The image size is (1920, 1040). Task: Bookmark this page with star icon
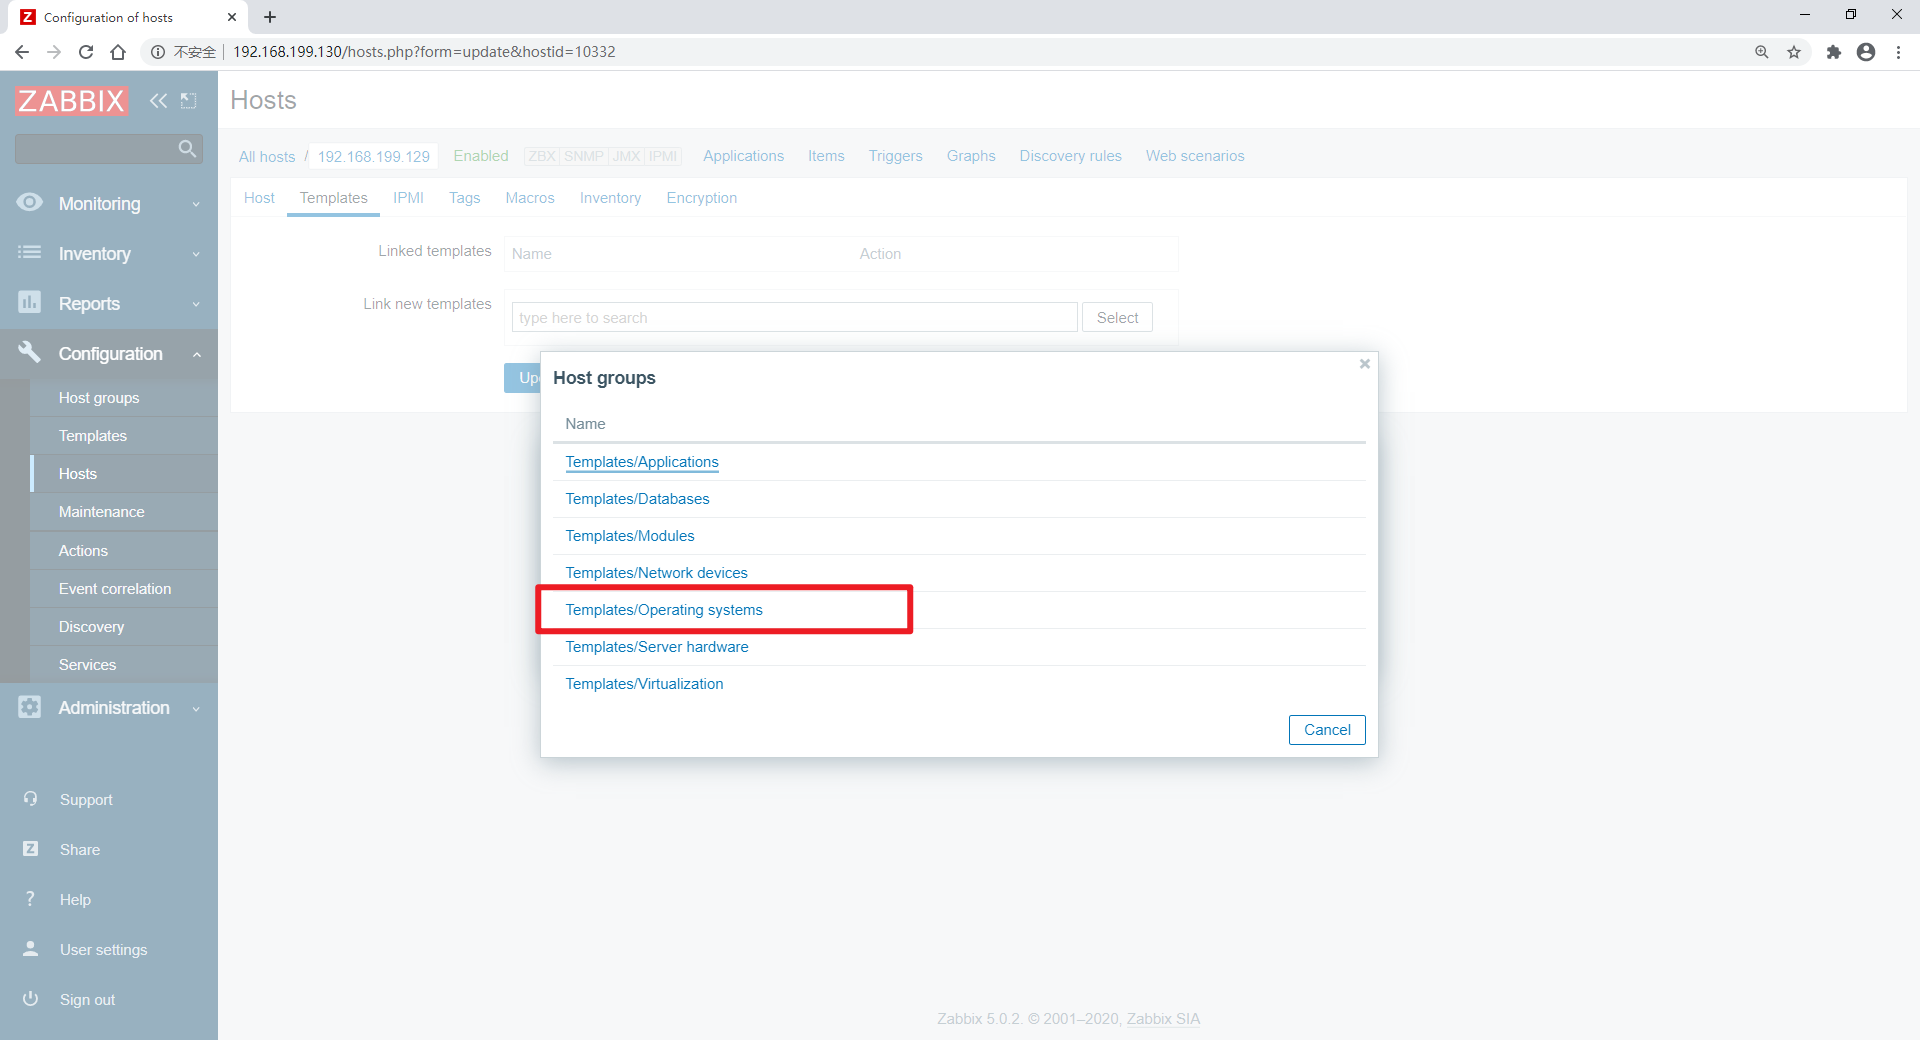click(1794, 52)
